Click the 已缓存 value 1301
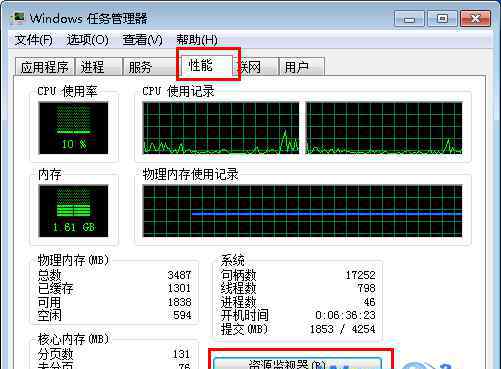 point(179,288)
